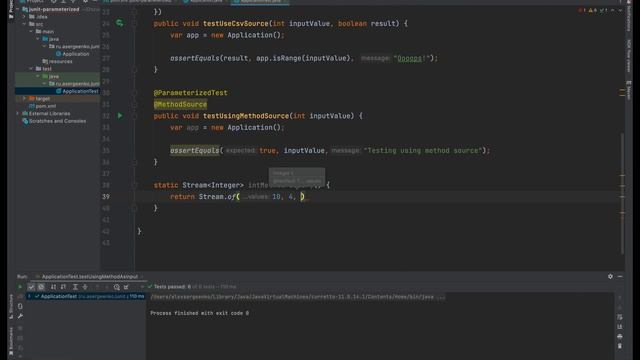Print console output icon

[x=620, y=336]
